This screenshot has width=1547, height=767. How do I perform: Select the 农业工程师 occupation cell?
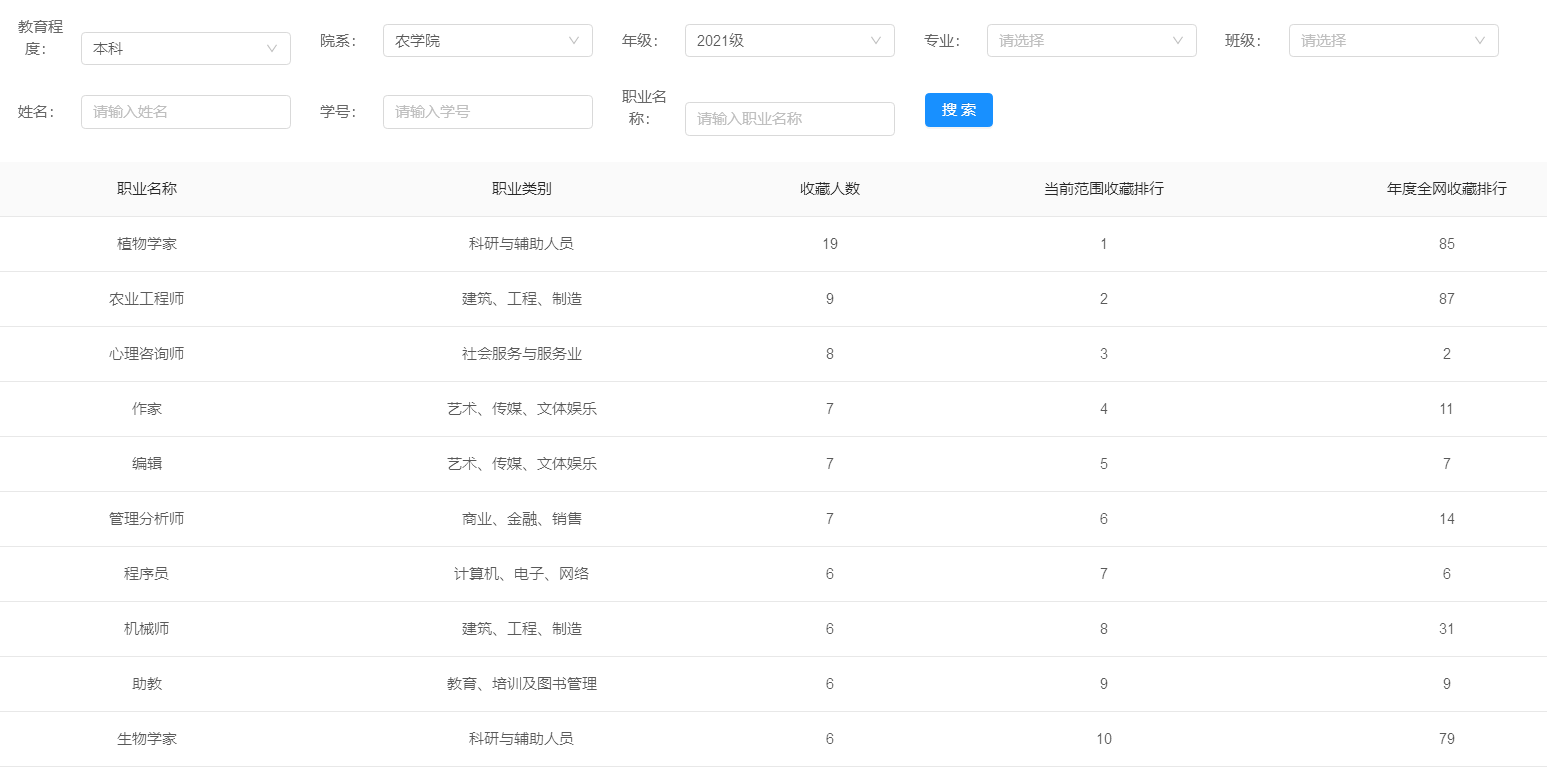pos(147,298)
